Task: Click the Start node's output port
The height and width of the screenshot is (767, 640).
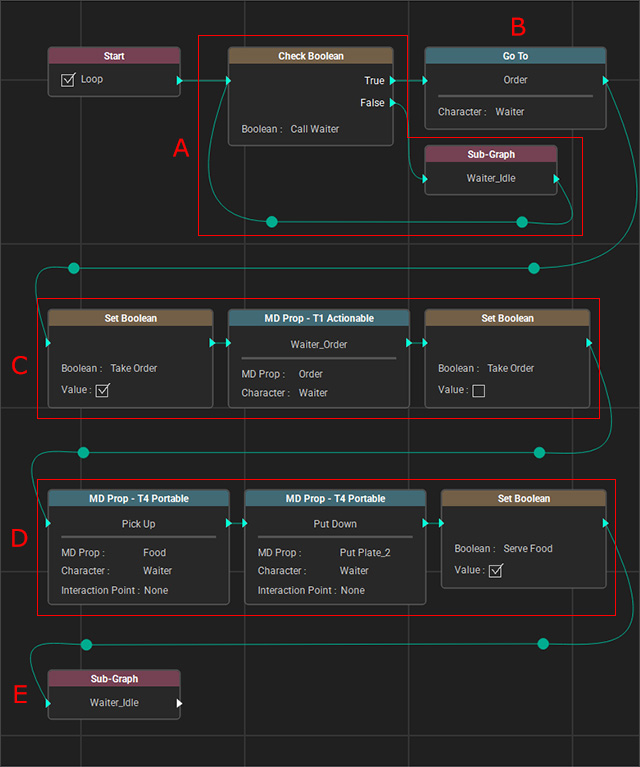Action: (x=180, y=80)
